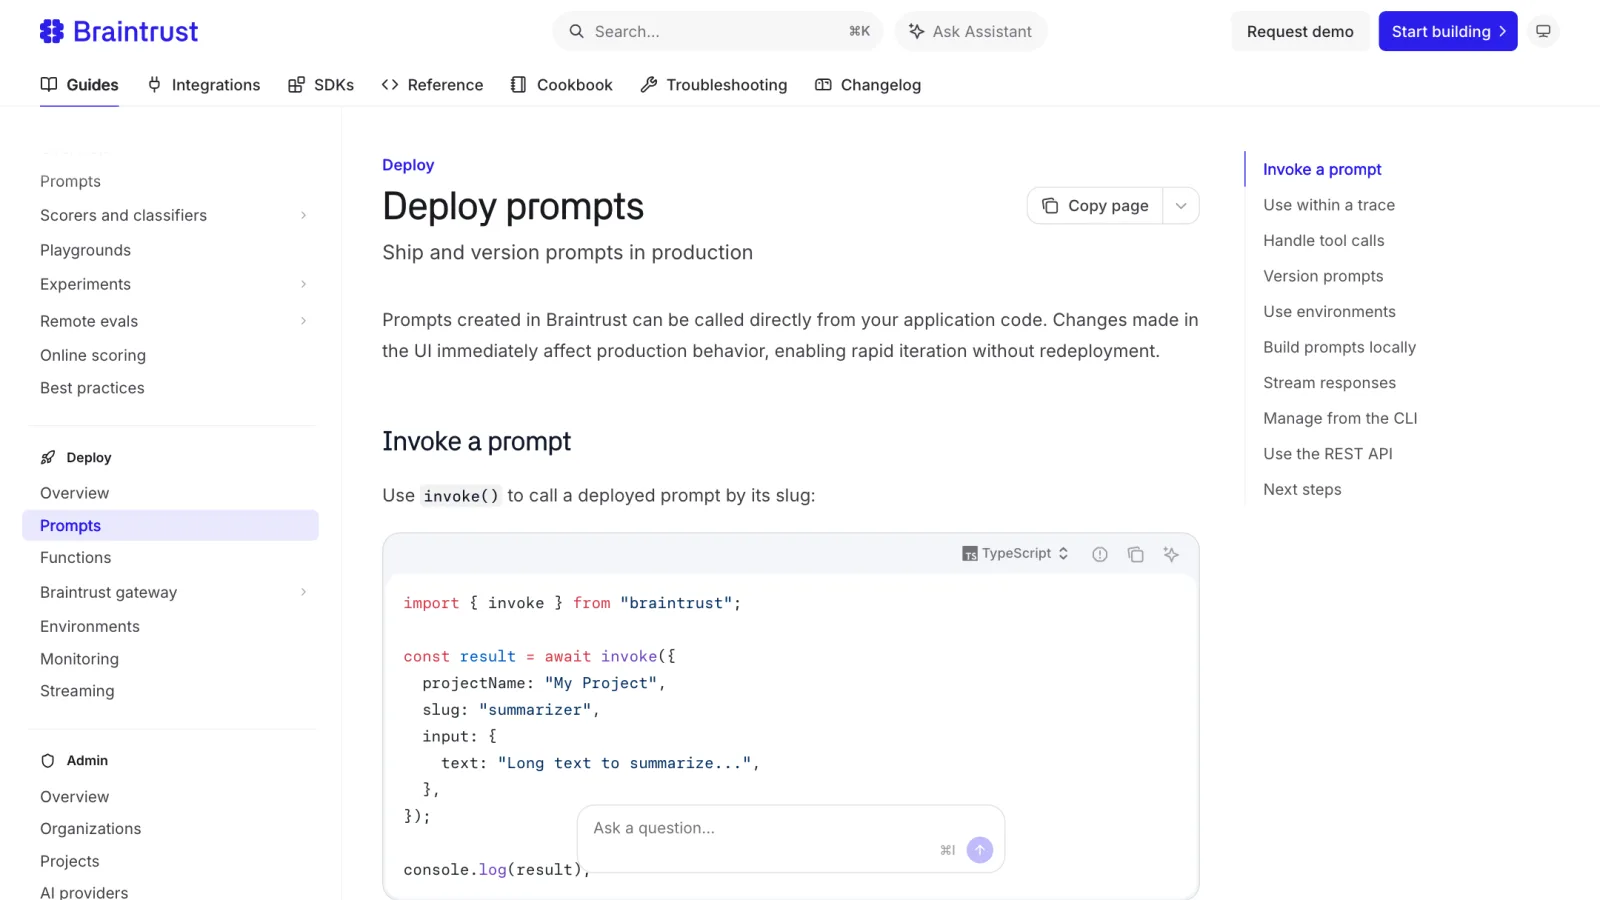Open the Integrations tab
This screenshot has height=900, width=1600.
click(203, 85)
